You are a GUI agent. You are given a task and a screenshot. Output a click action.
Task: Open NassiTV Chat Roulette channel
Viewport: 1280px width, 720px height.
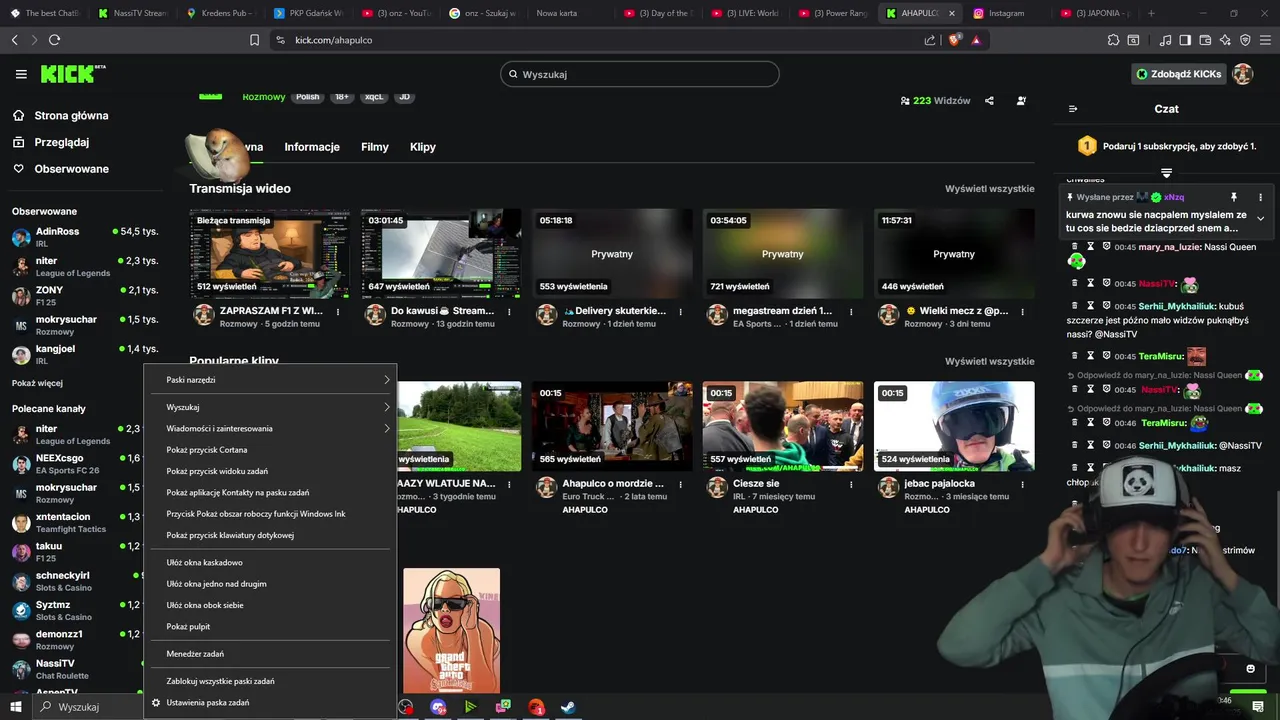click(x=76, y=669)
